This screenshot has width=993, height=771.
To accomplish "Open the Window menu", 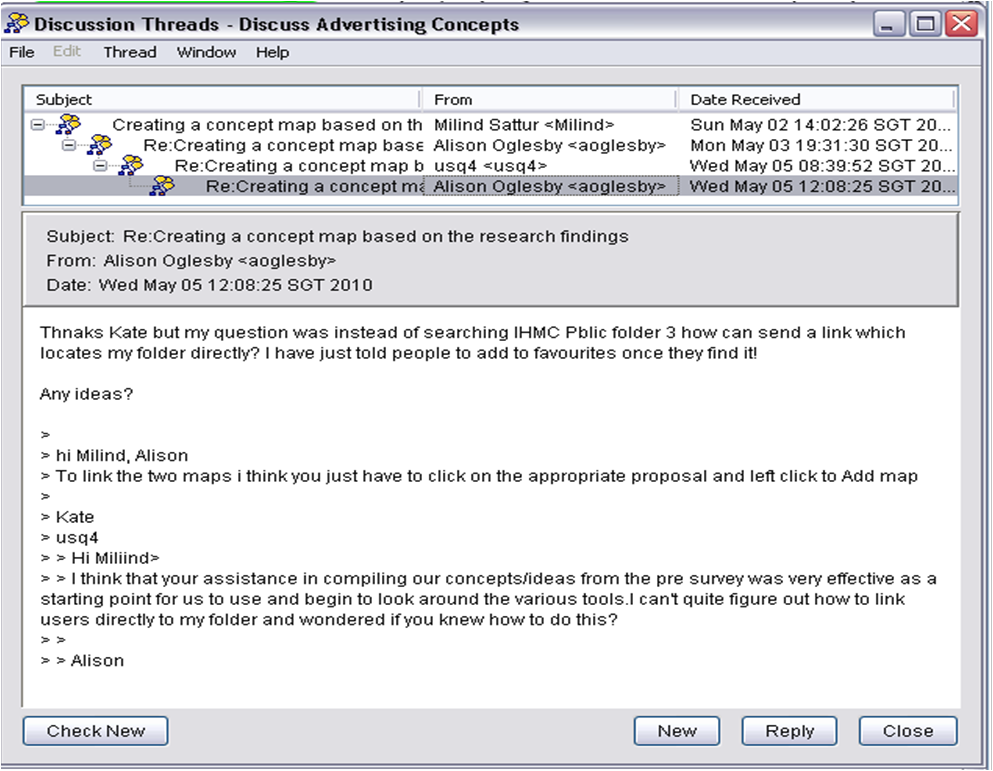I will 206,52.
